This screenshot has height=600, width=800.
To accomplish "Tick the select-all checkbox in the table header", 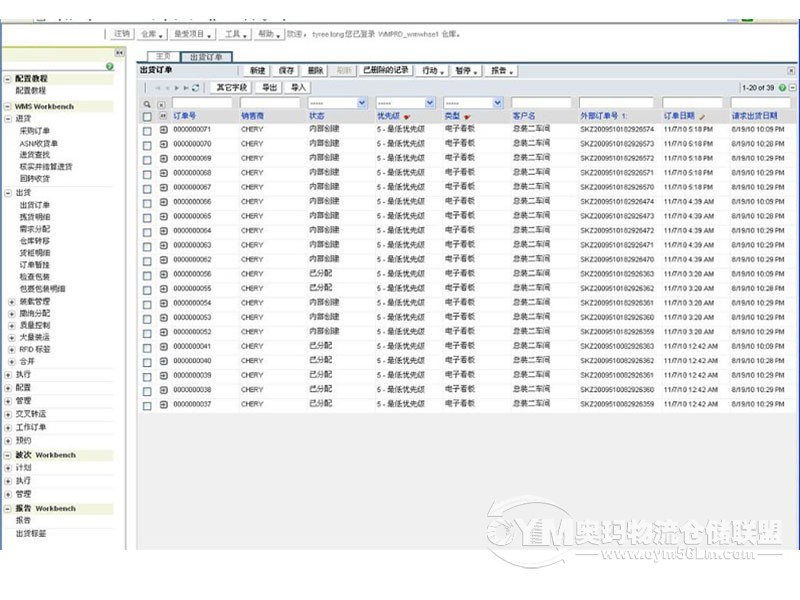I will point(147,117).
